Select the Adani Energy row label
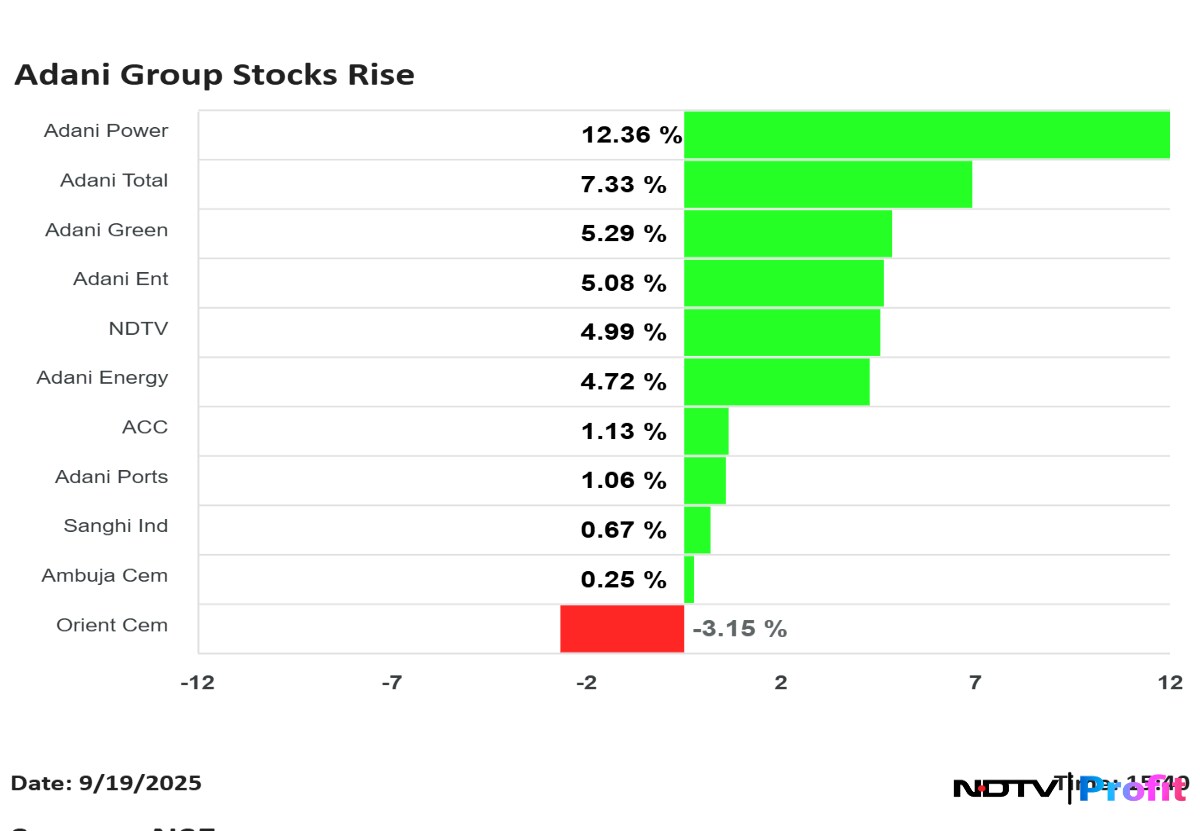The image size is (1200, 831). coord(102,378)
